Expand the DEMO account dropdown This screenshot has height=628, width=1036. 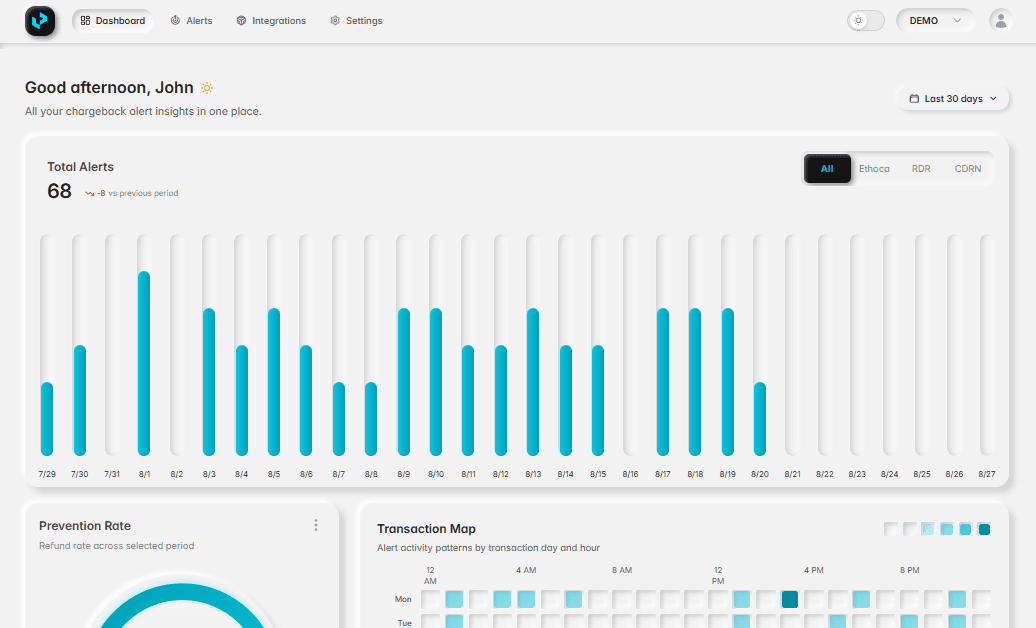(935, 21)
